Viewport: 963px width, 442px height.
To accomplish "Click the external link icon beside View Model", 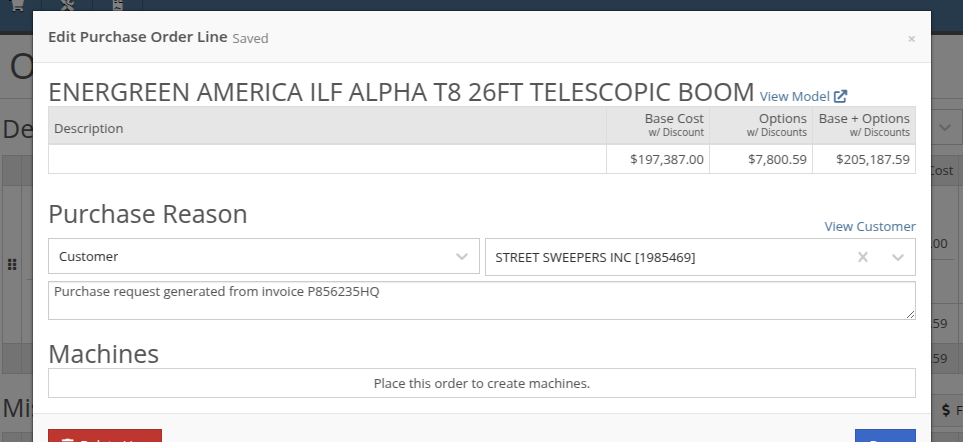I will (841, 96).
